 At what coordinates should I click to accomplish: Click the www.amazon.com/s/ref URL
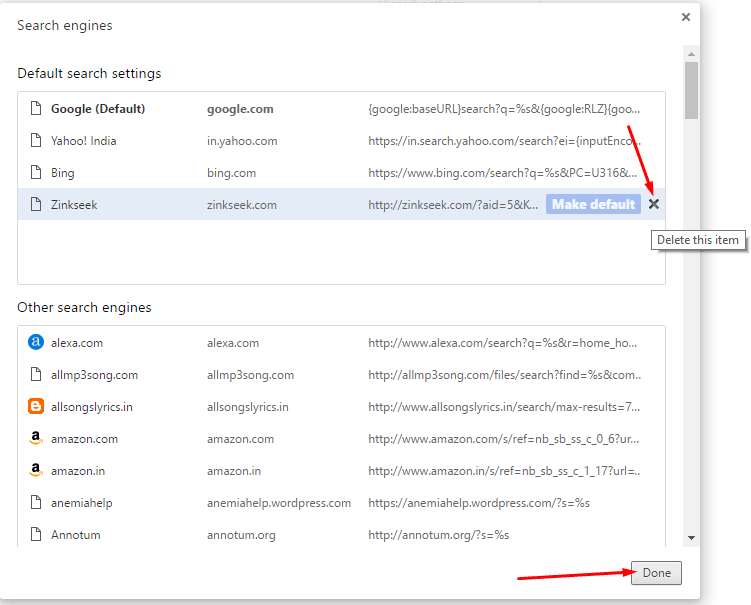tap(503, 439)
